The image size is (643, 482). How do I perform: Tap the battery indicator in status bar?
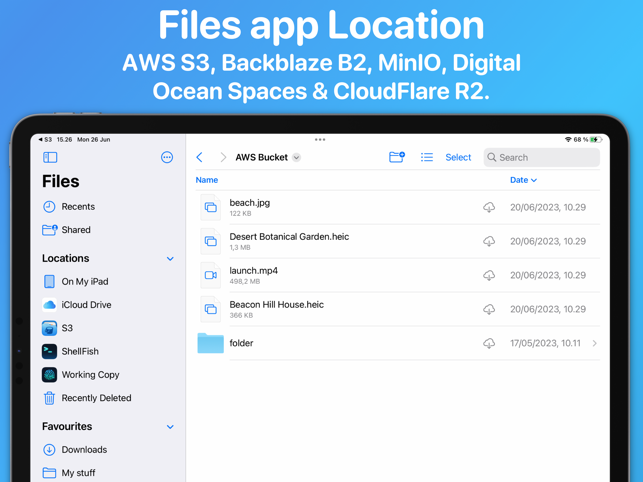click(596, 140)
